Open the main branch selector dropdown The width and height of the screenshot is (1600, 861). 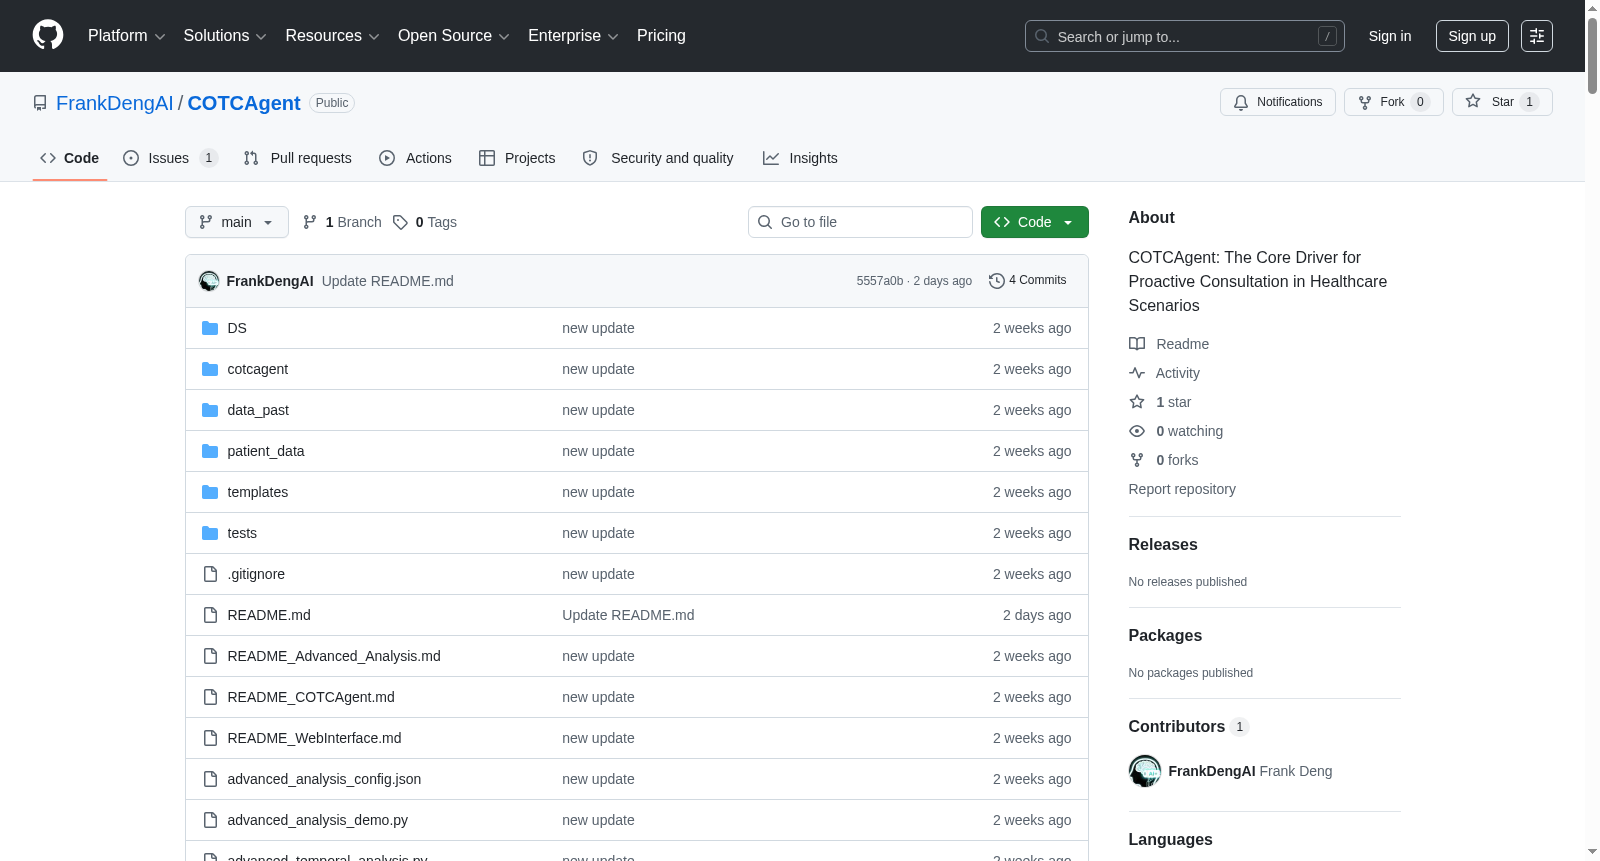point(237,222)
